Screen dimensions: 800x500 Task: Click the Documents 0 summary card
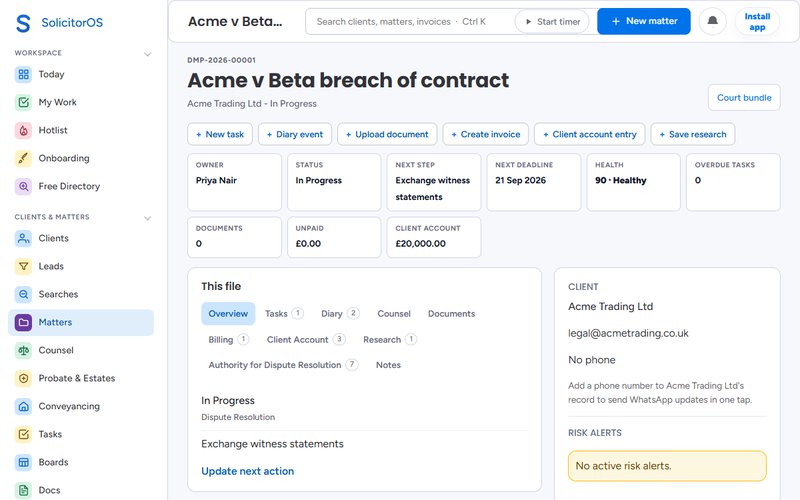tap(235, 237)
